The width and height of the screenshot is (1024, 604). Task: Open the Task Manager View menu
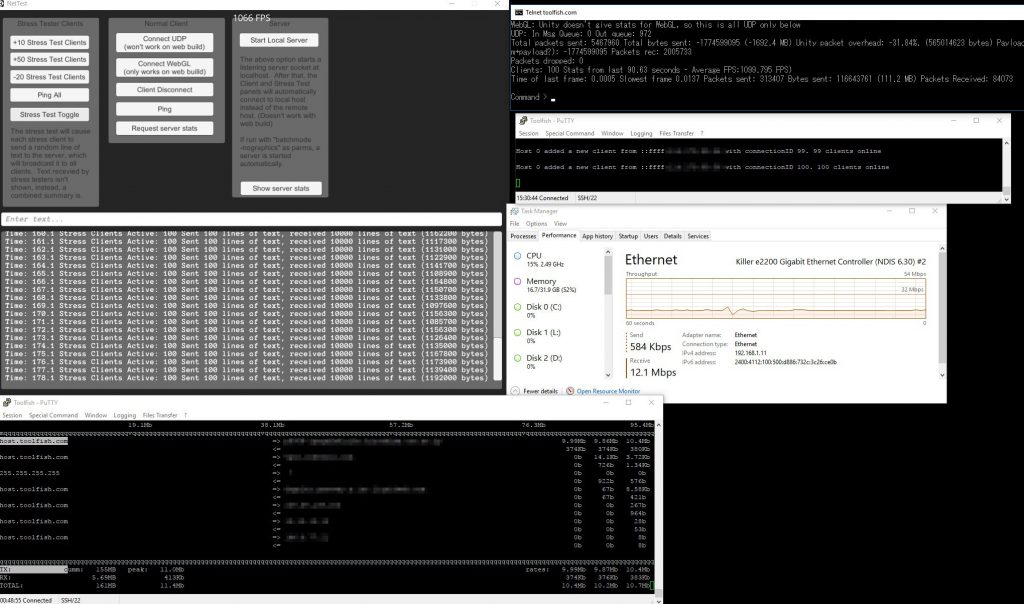pyautogui.click(x=560, y=224)
